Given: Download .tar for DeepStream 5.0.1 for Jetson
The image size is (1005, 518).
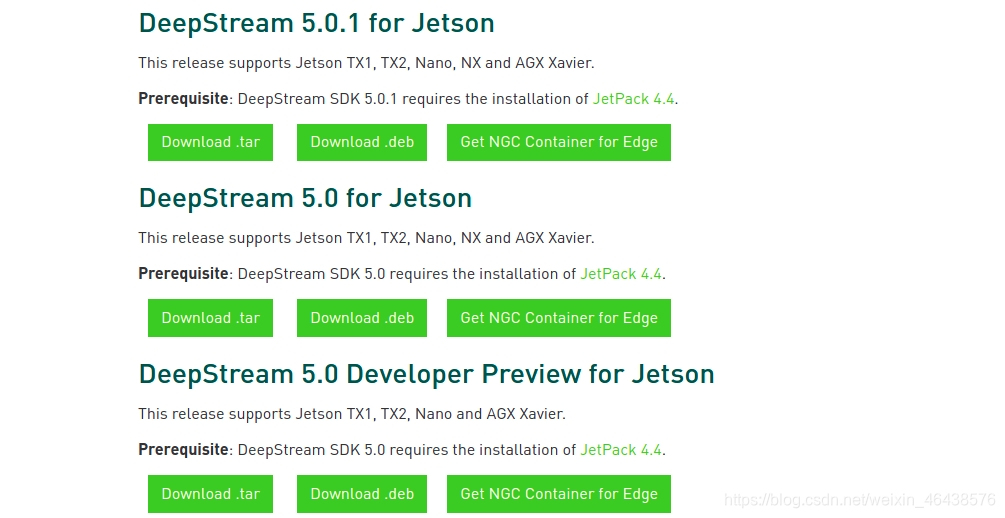Looking at the screenshot, I should pyautogui.click(x=210, y=142).
